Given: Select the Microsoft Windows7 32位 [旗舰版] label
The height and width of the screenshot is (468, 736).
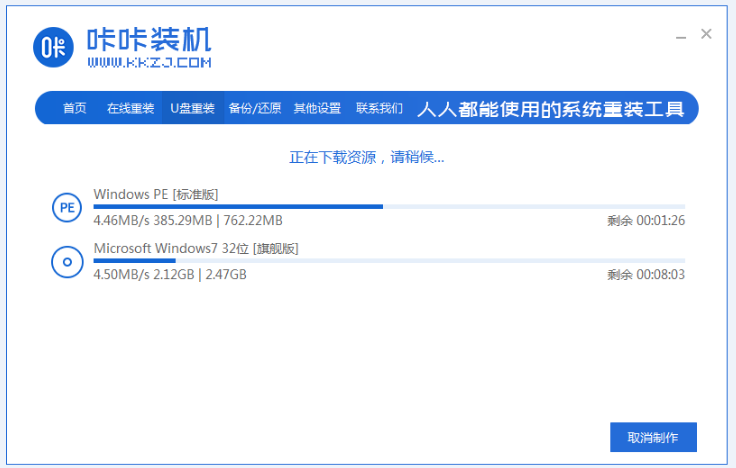Looking at the screenshot, I should point(195,248).
